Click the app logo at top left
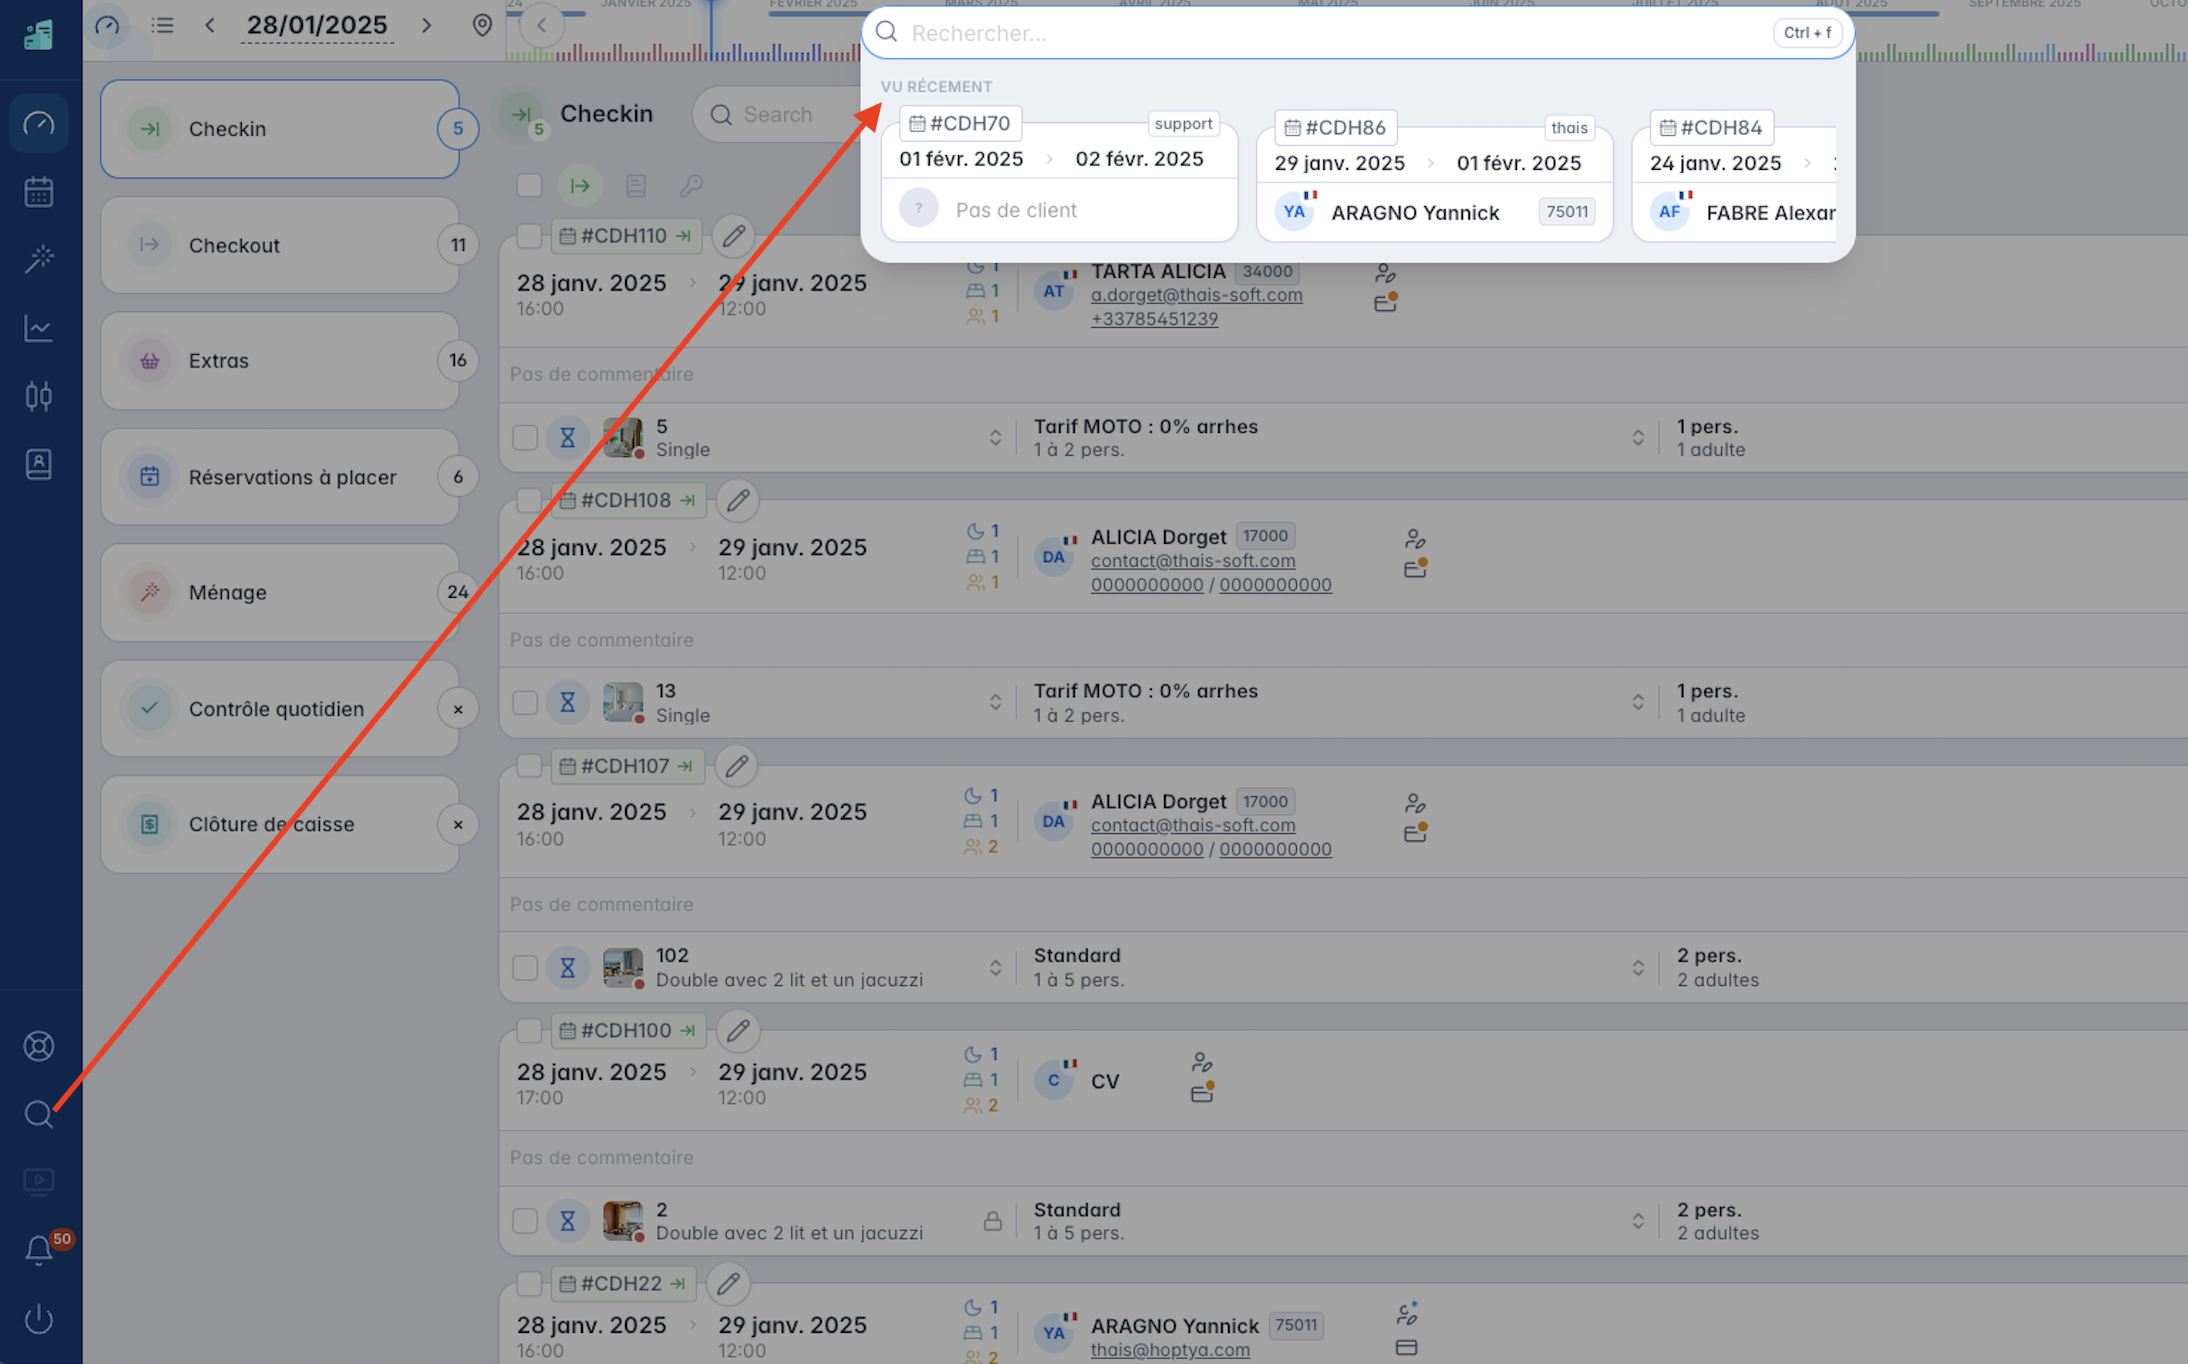 [38, 35]
